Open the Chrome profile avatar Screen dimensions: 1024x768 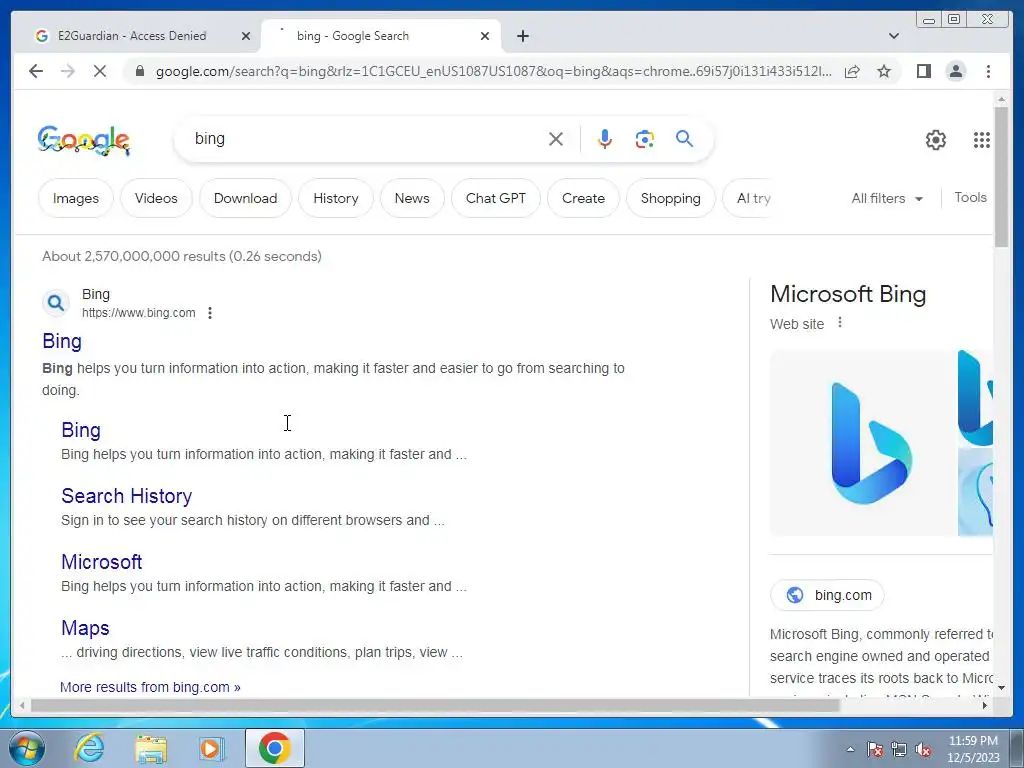click(956, 71)
